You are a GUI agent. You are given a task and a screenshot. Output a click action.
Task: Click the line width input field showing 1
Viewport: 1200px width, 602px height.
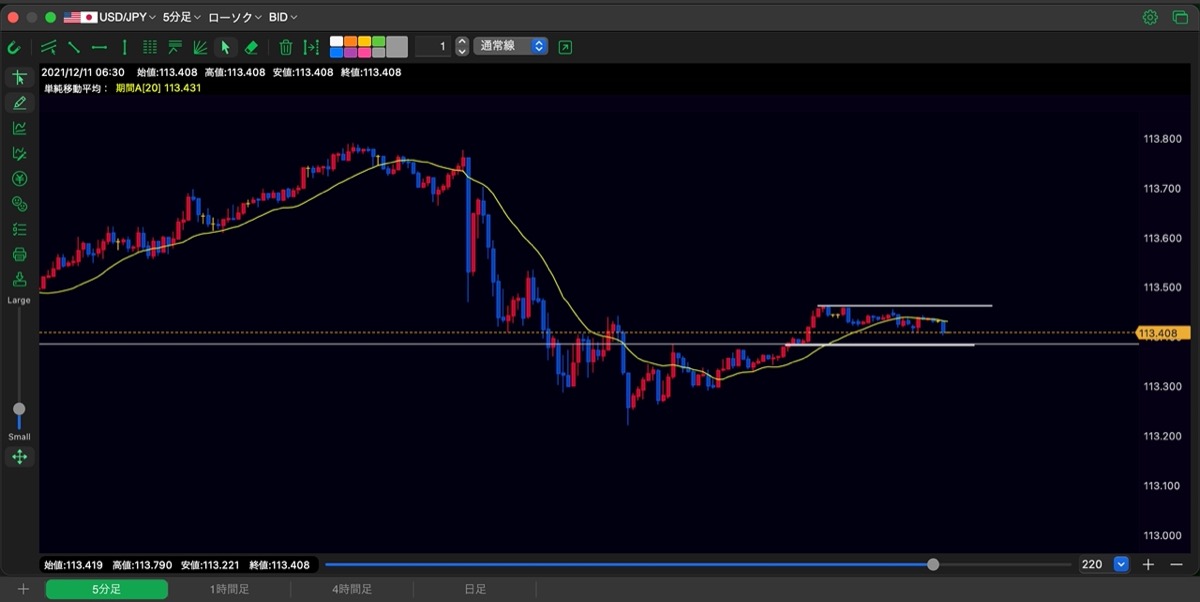pos(433,46)
